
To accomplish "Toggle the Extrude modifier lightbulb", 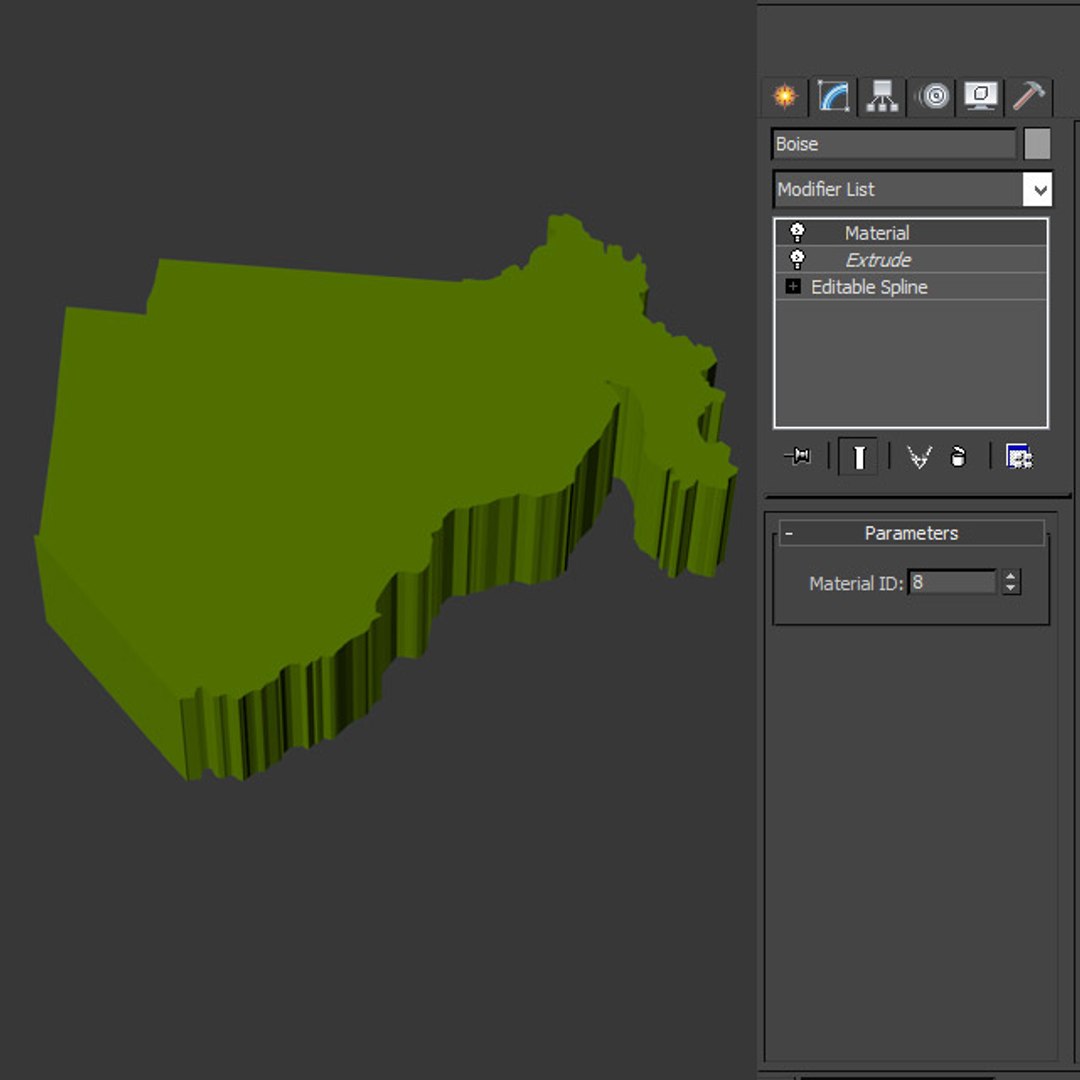I will tap(797, 260).
